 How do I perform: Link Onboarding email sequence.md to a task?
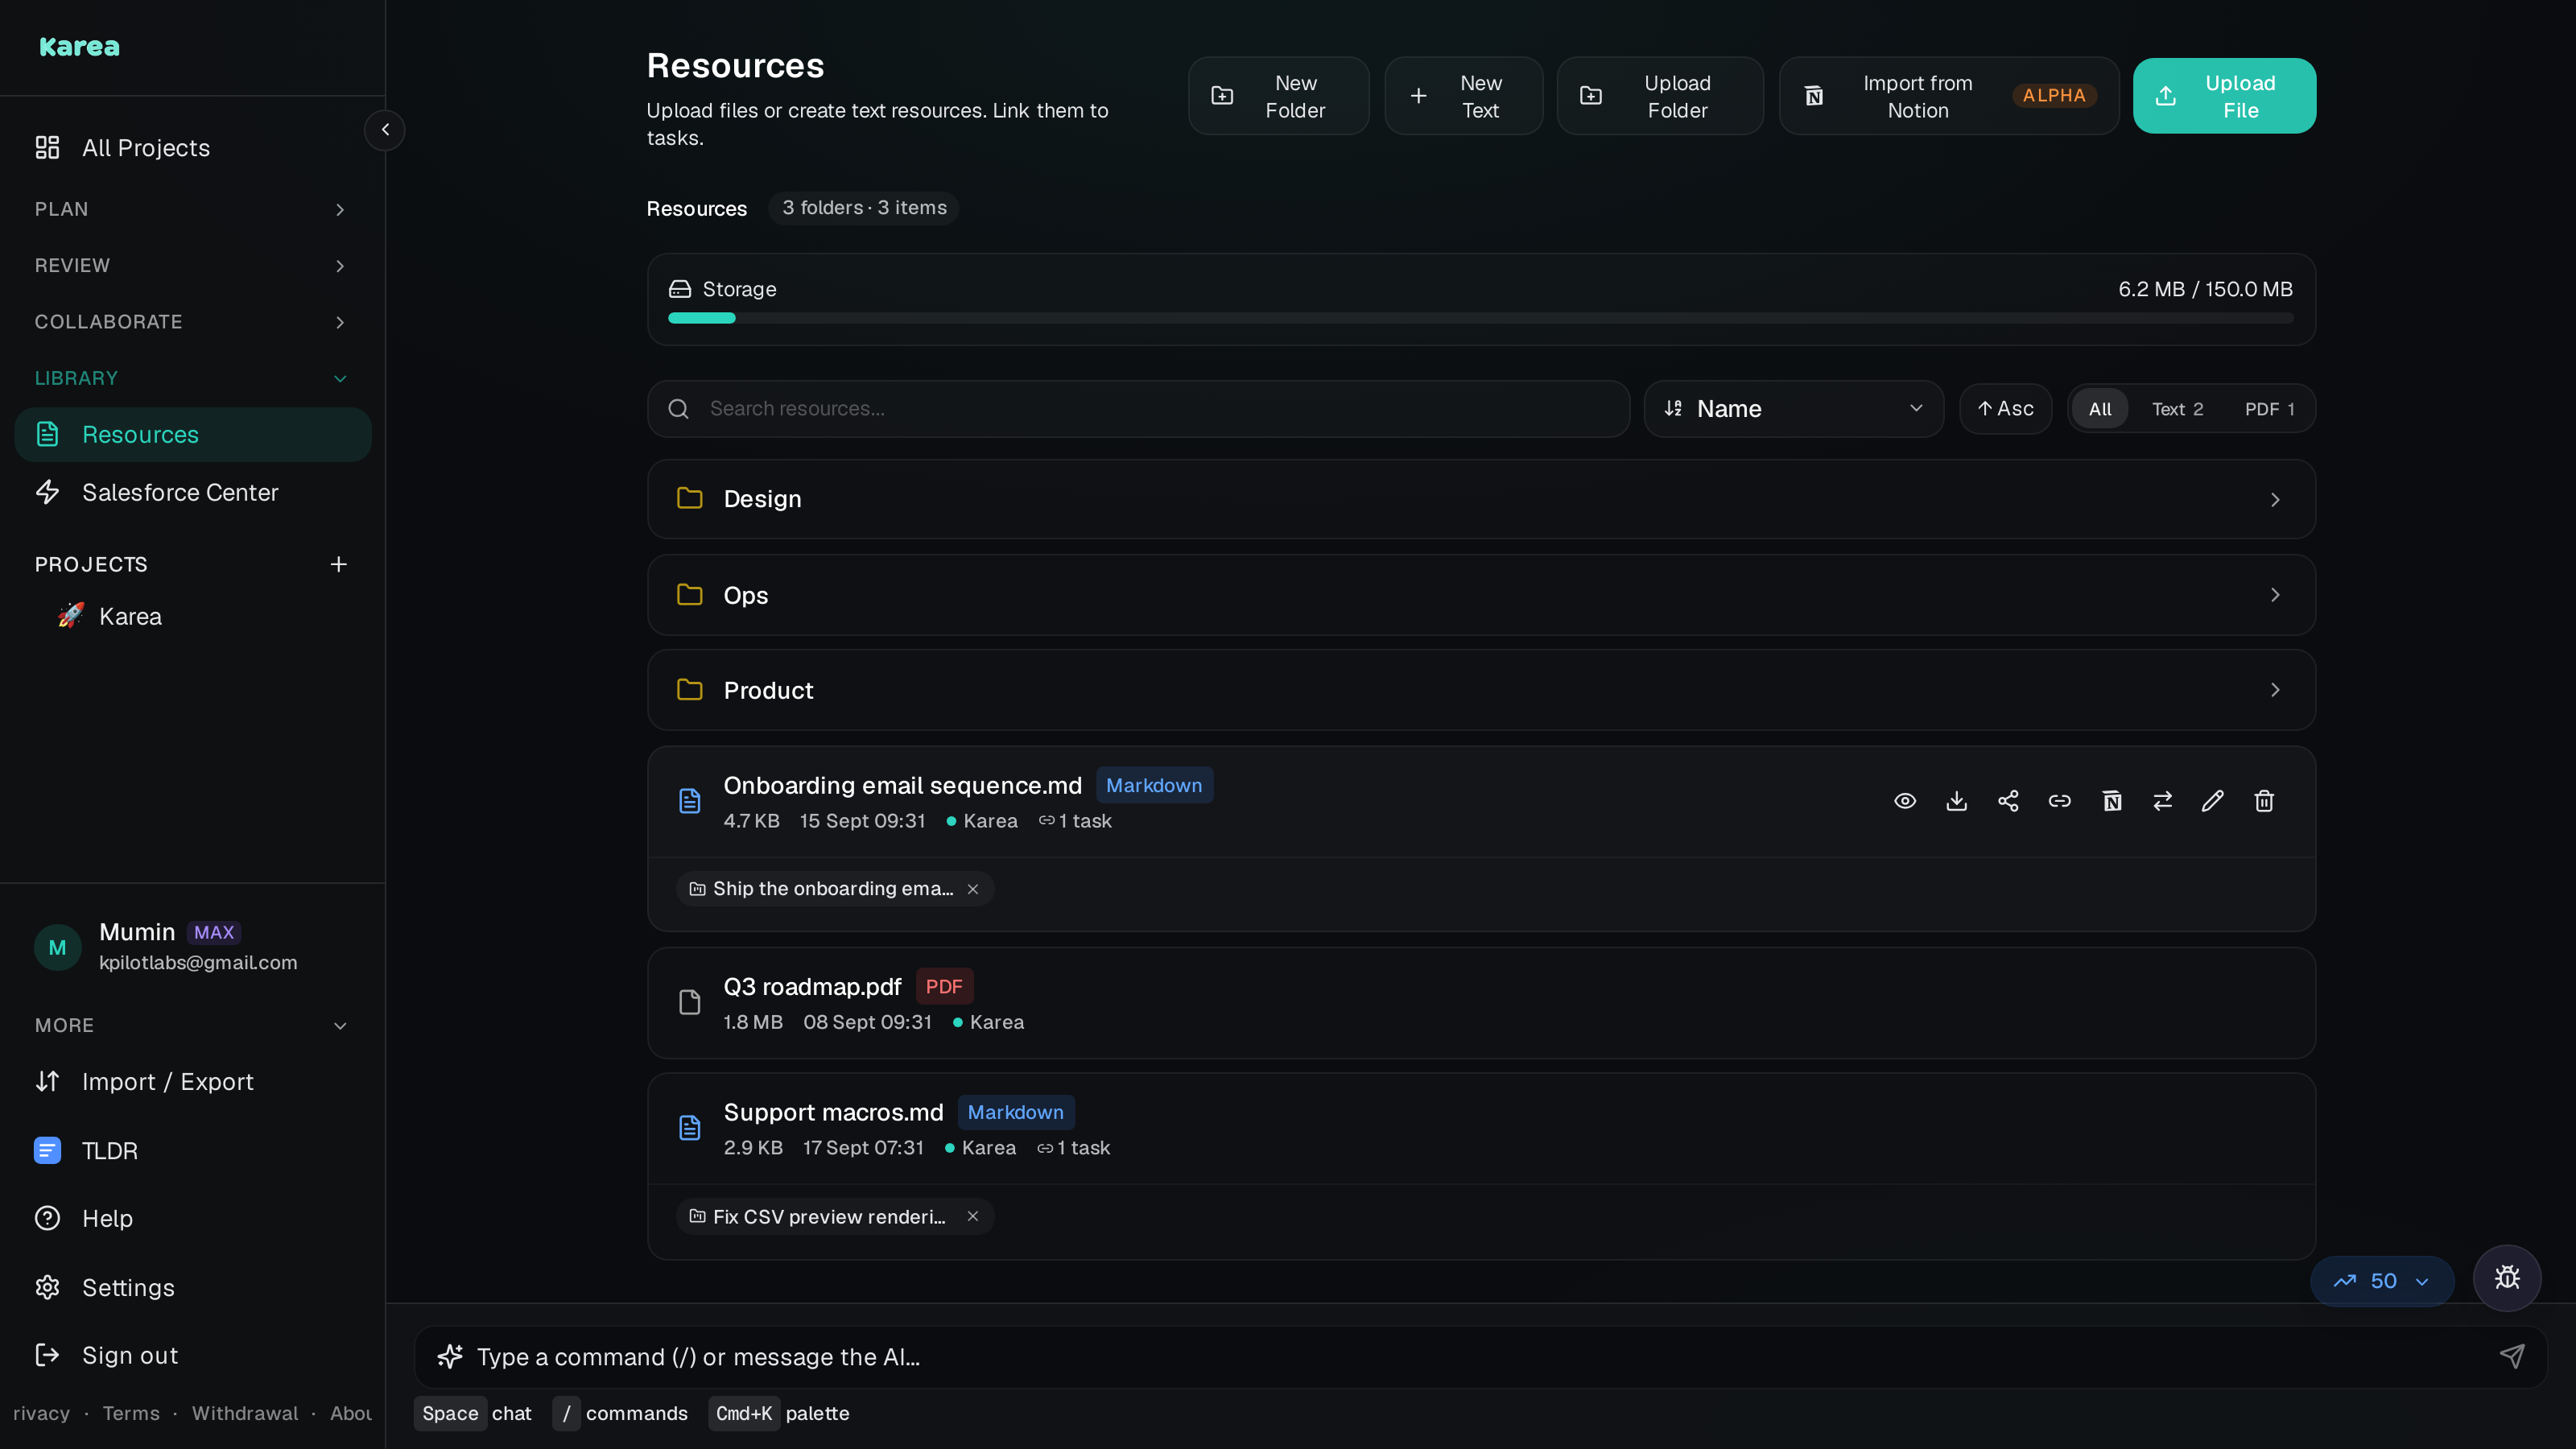(2060, 801)
